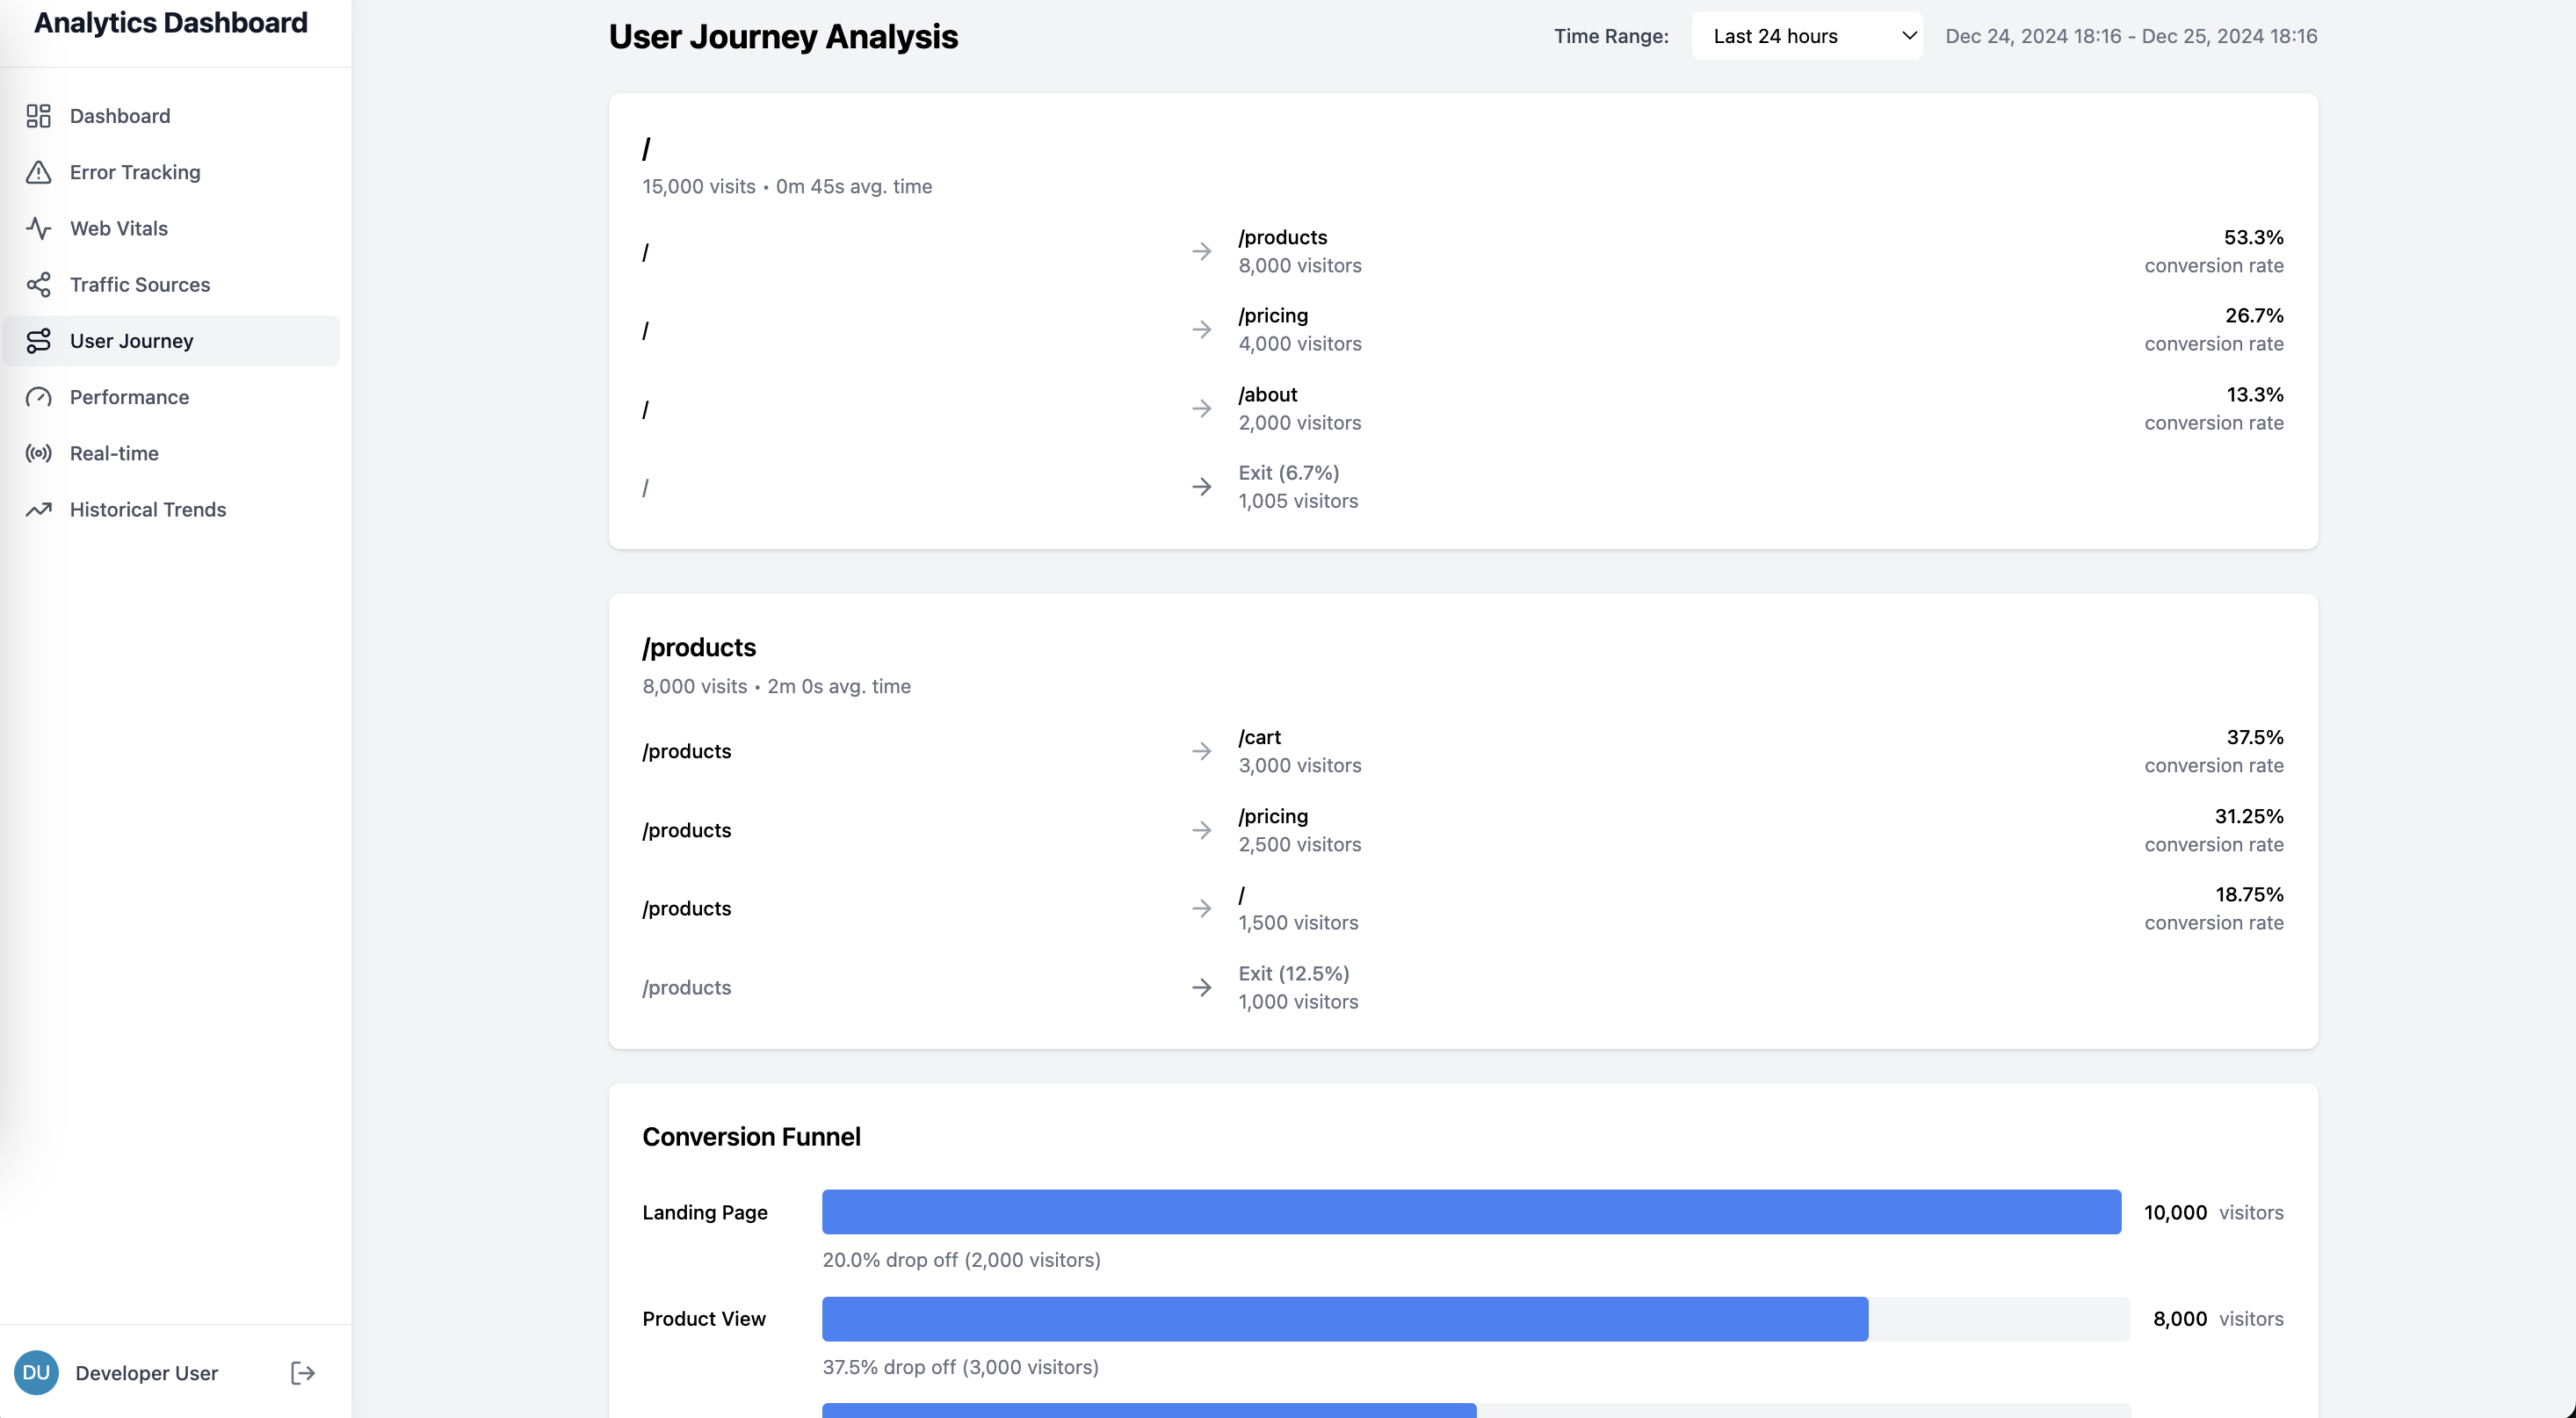Viewport: 2576px width, 1418px height.
Task: Click the Error Tracking warning icon
Action: click(x=38, y=172)
